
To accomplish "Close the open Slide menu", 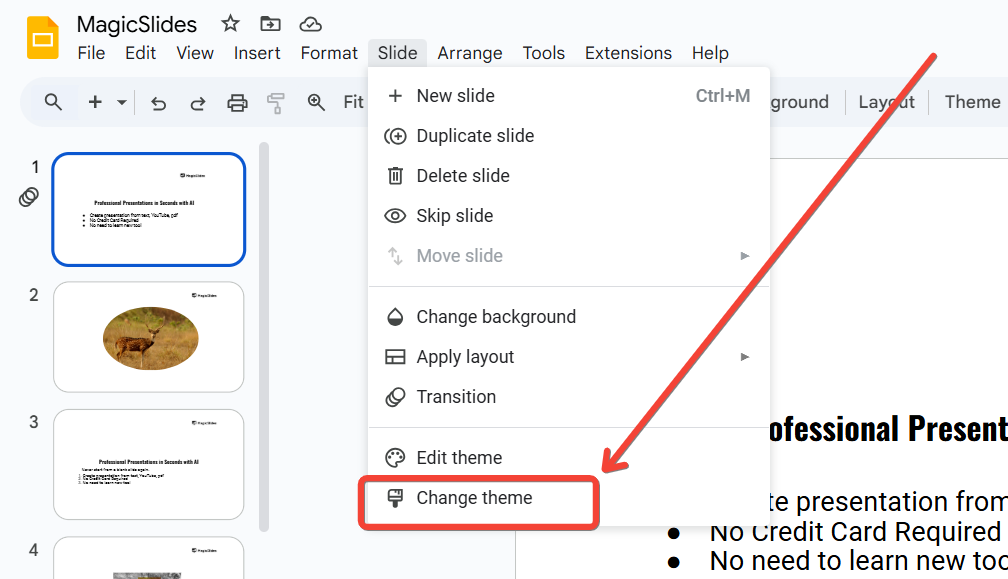I will coord(397,53).
